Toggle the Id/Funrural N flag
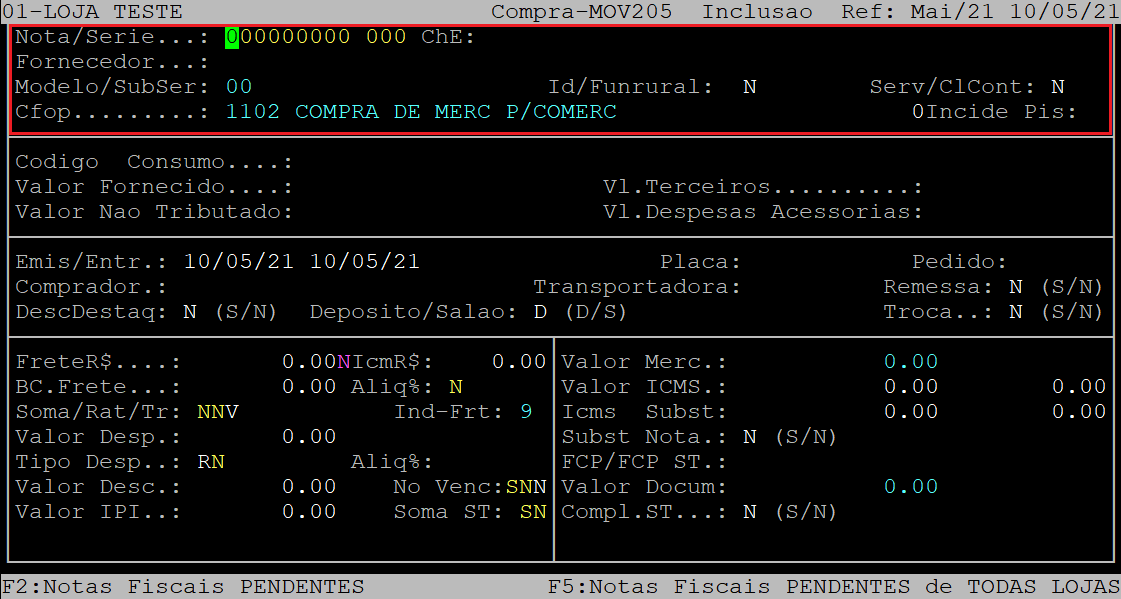The image size is (1121, 599). coord(749,87)
